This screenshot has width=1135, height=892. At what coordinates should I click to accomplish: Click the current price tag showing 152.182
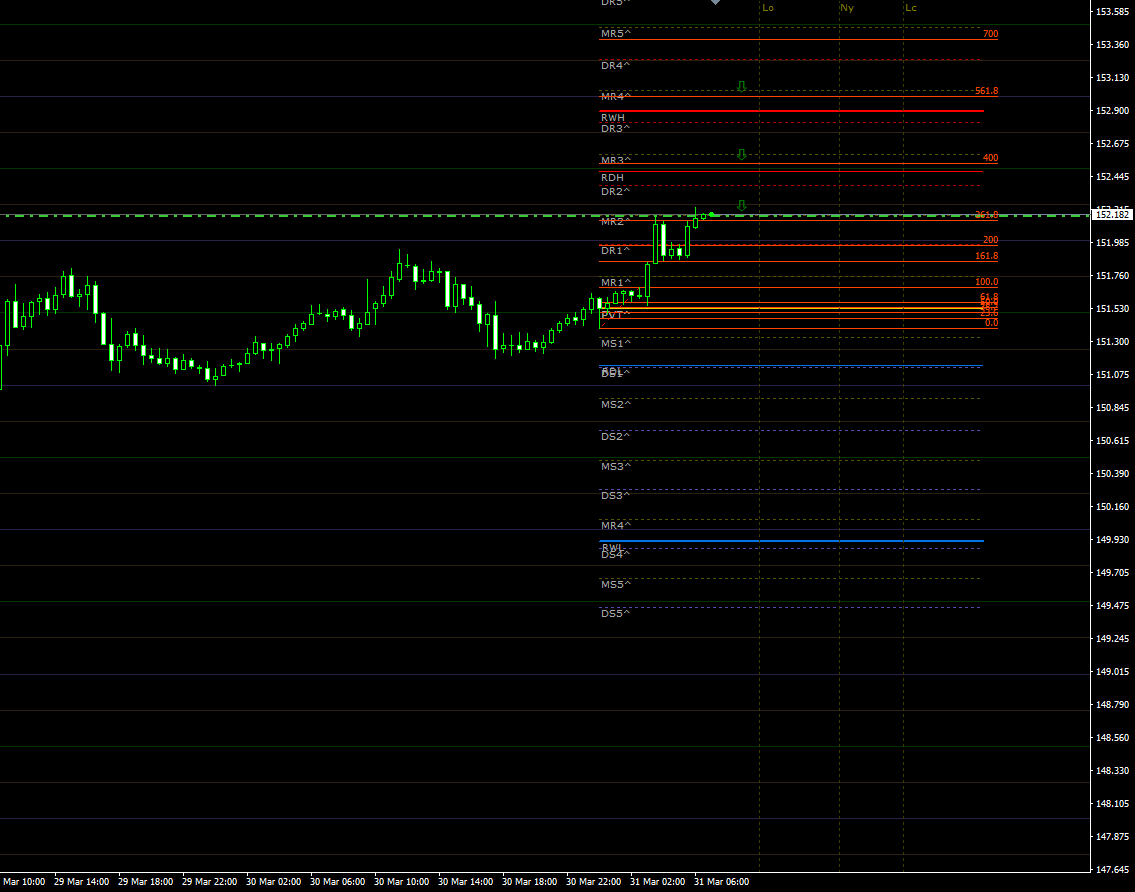(1111, 214)
